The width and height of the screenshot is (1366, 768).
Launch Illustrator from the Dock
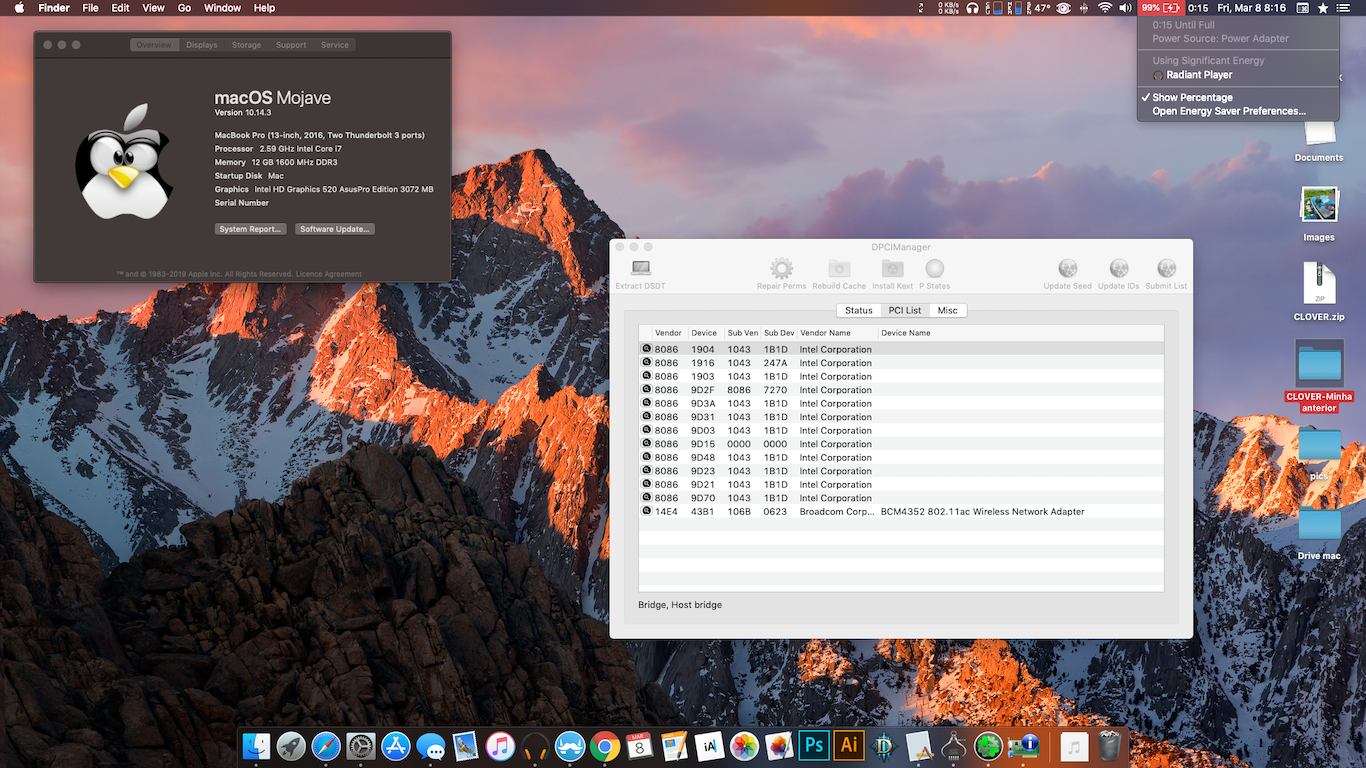click(849, 745)
